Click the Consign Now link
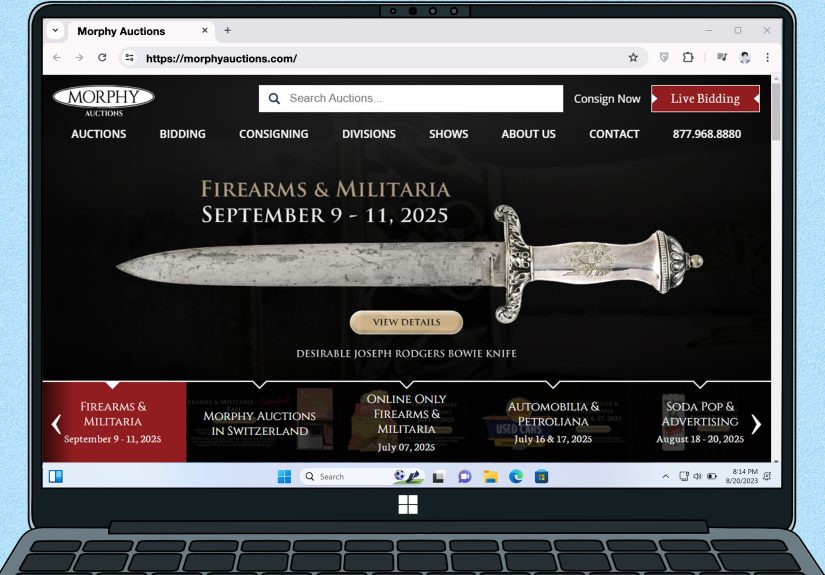 (x=607, y=99)
